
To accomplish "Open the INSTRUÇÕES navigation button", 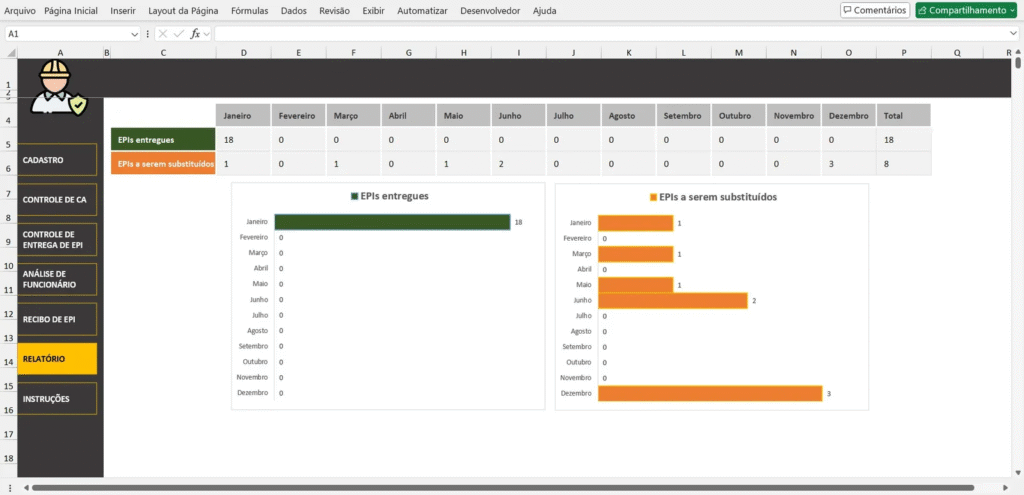I will point(57,398).
